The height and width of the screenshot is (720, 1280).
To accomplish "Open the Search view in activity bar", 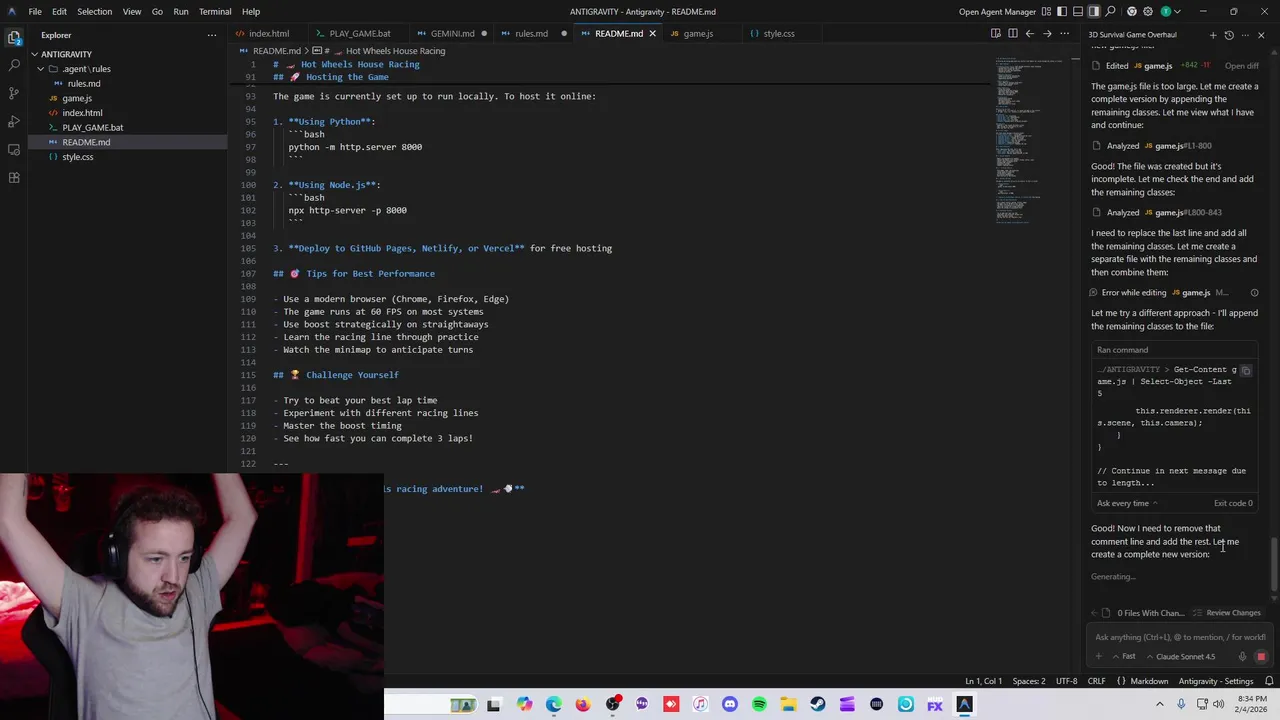I will click(14, 65).
